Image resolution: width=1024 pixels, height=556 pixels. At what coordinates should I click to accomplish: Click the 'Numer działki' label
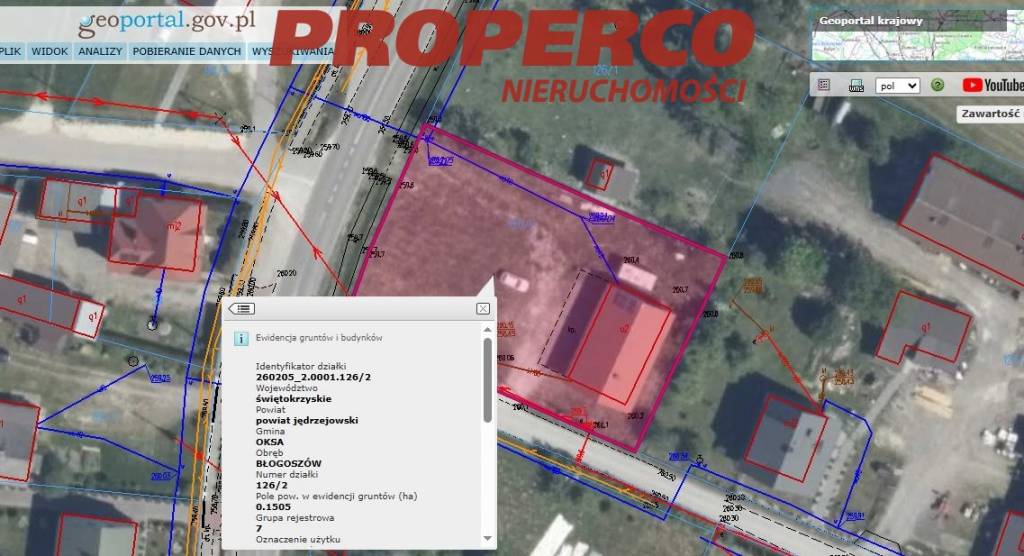287,474
